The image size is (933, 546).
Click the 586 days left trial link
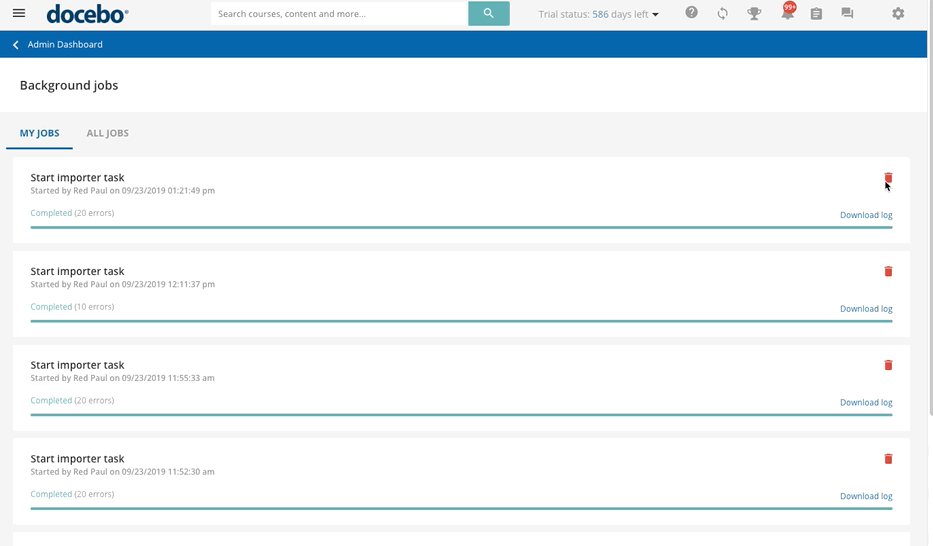(x=620, y=14)
